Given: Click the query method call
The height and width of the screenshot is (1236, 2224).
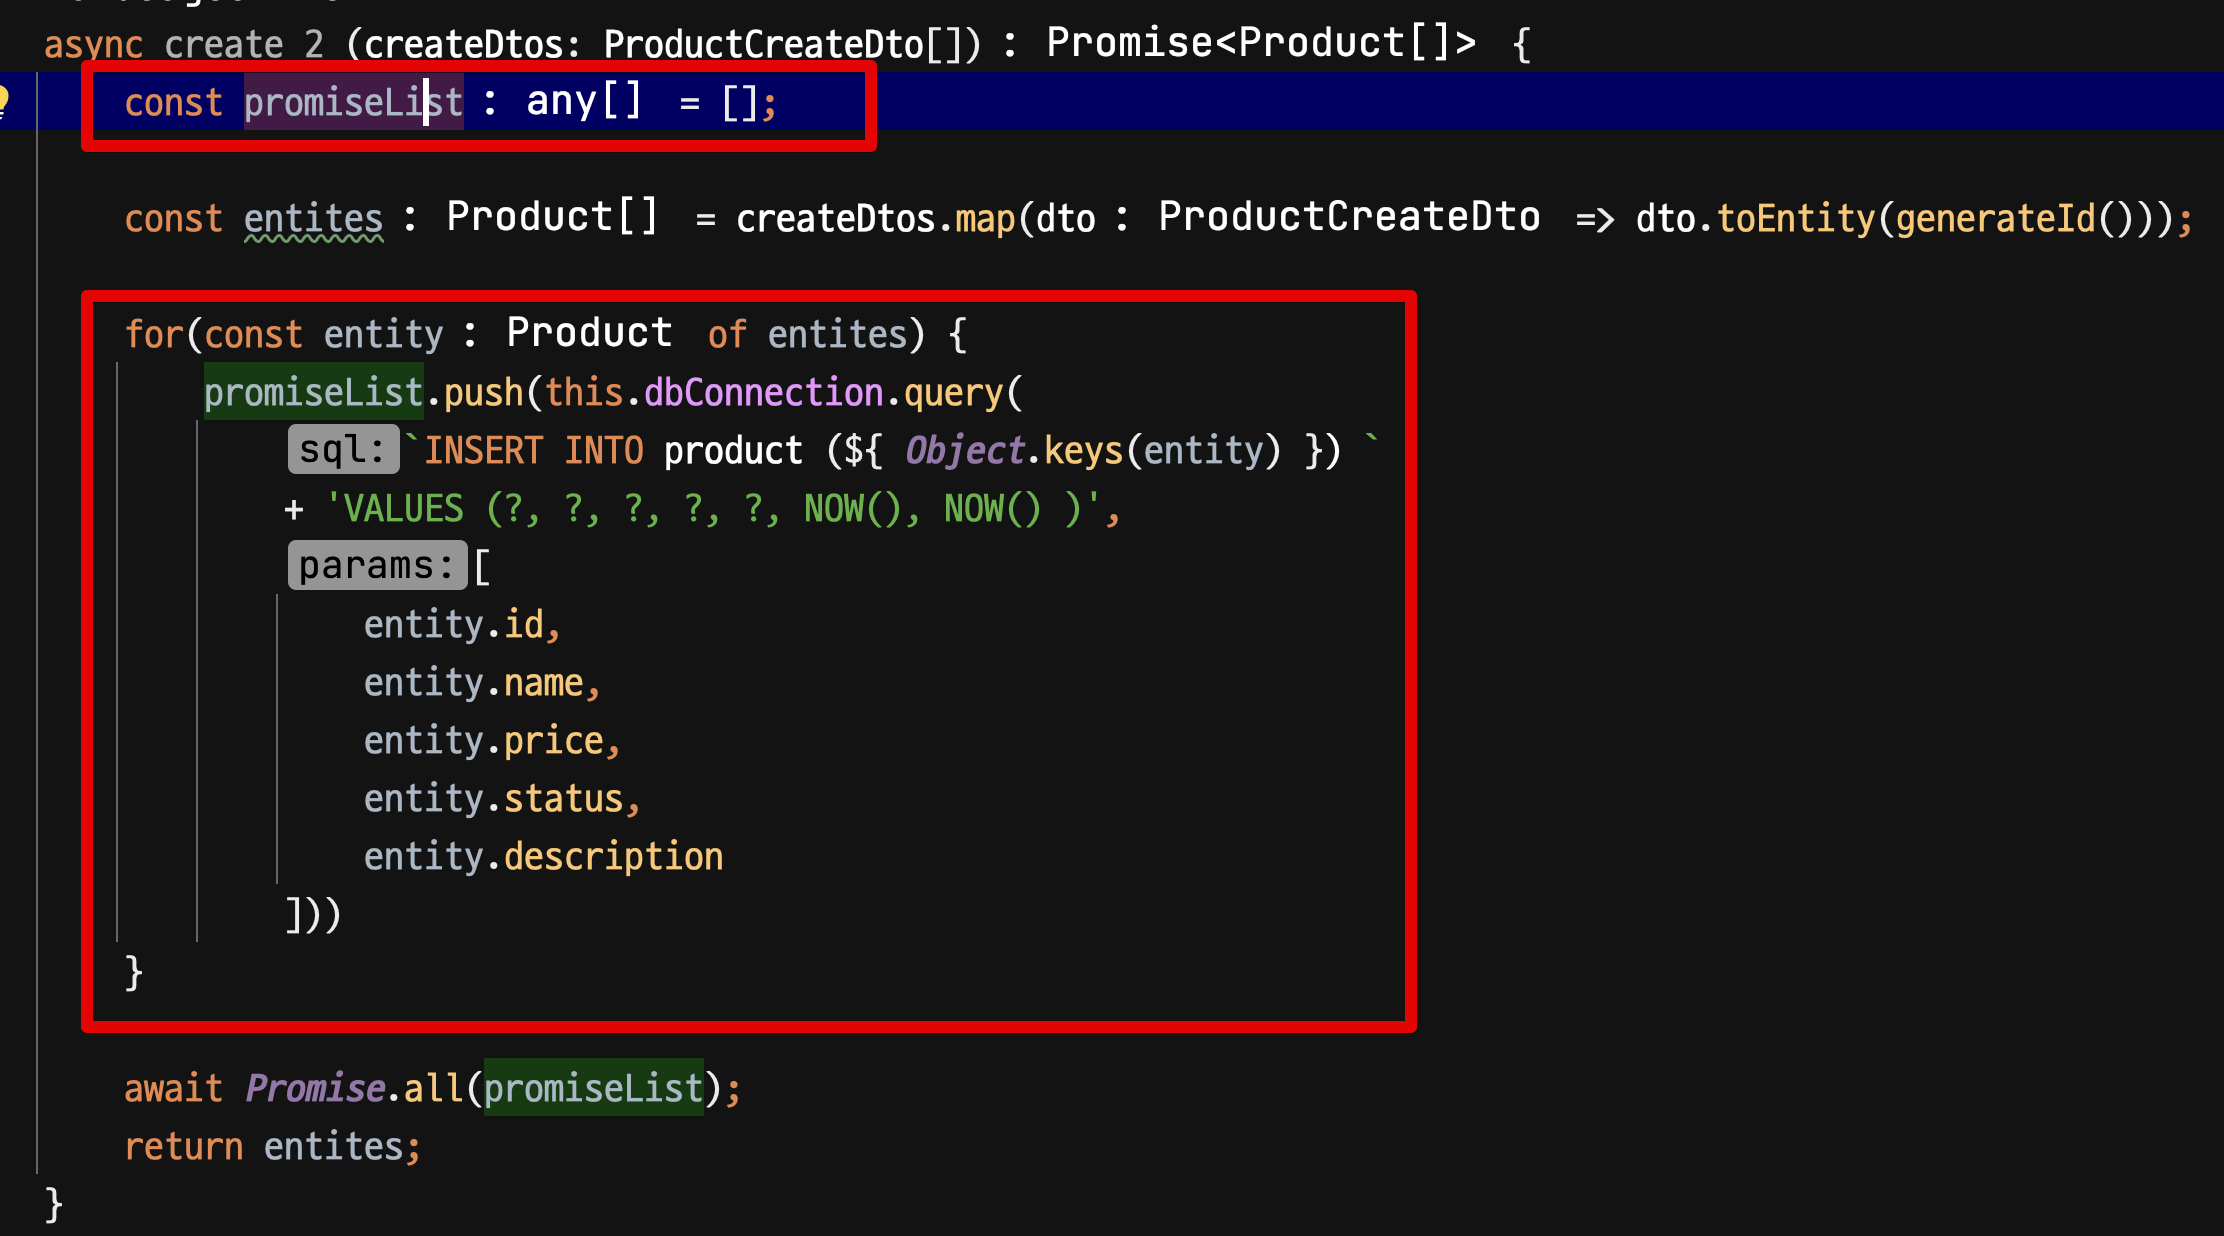Looking at the screenshot, I should point(953,392).
